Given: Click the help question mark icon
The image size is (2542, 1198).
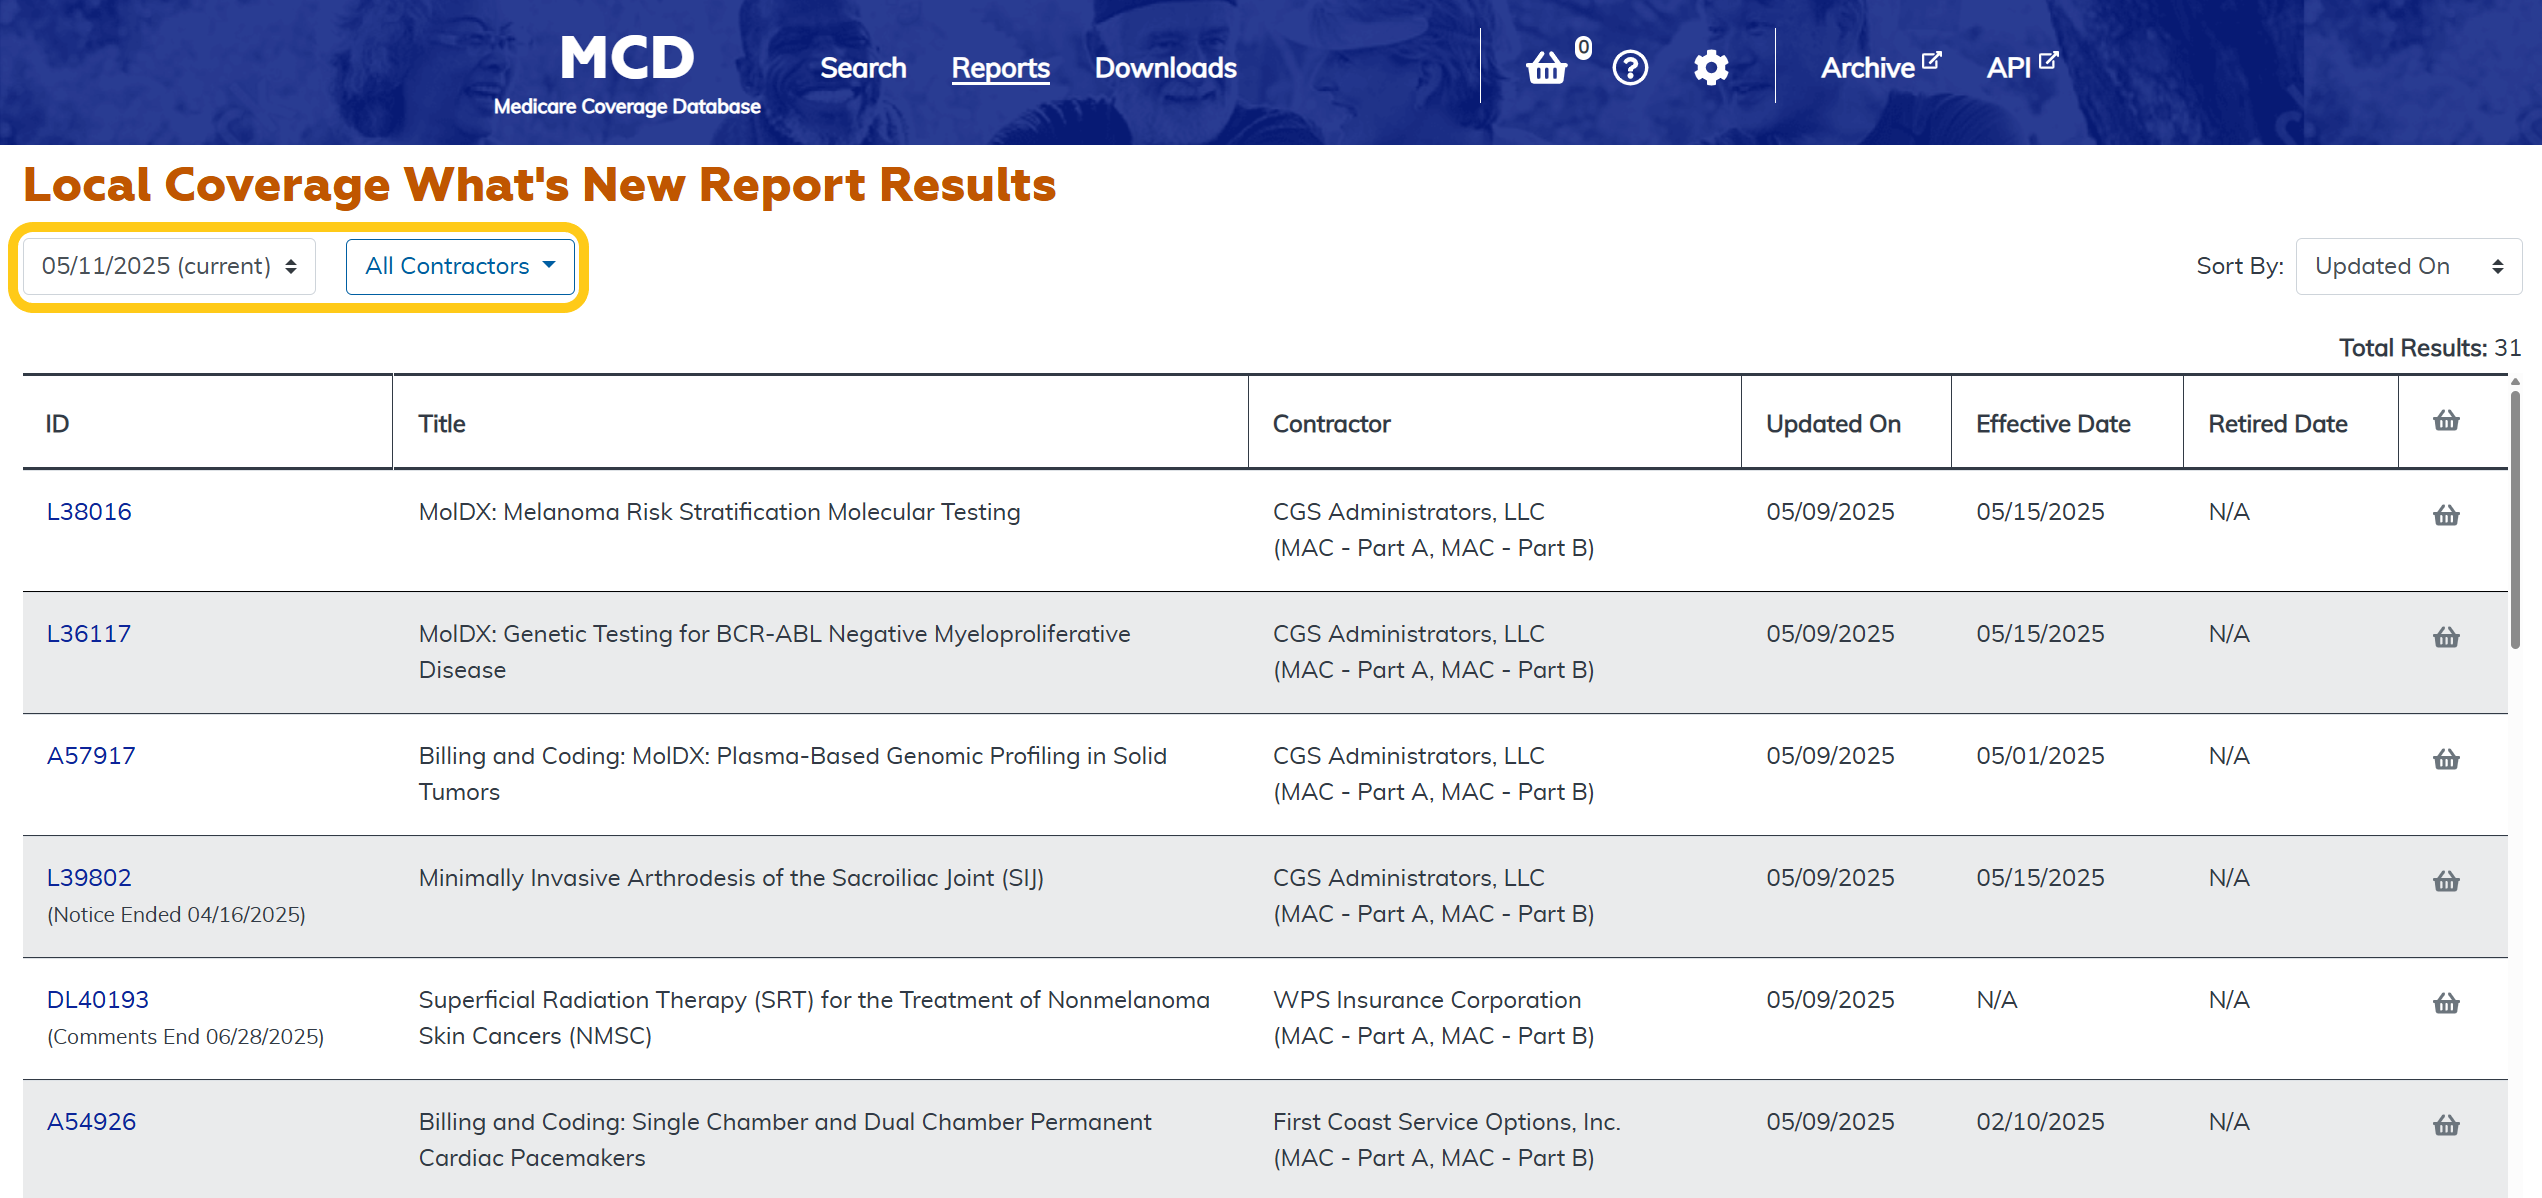Looking at the screenshot, I should [1630, 68].
